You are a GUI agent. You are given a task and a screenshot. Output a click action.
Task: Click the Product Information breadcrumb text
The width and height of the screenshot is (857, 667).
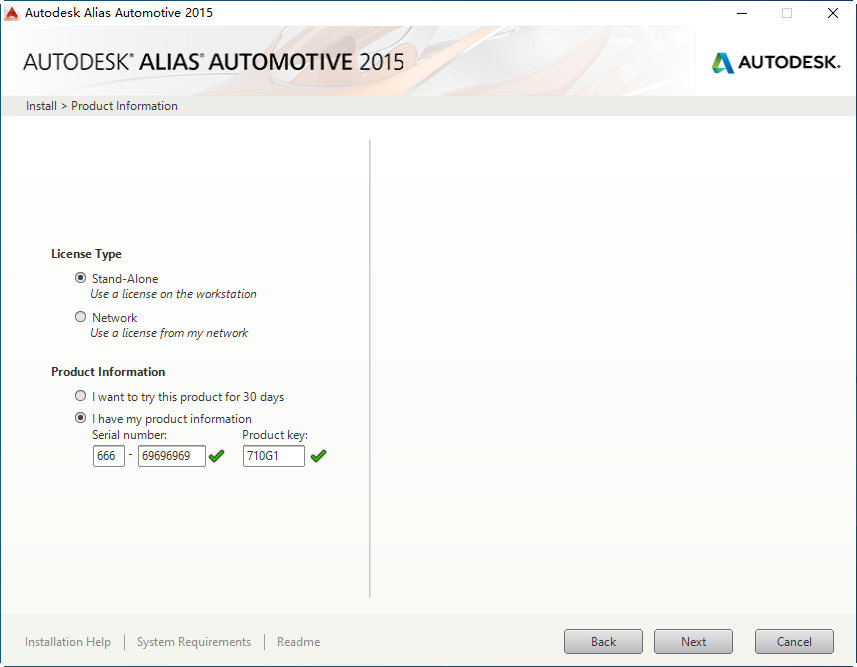point(124,106)
